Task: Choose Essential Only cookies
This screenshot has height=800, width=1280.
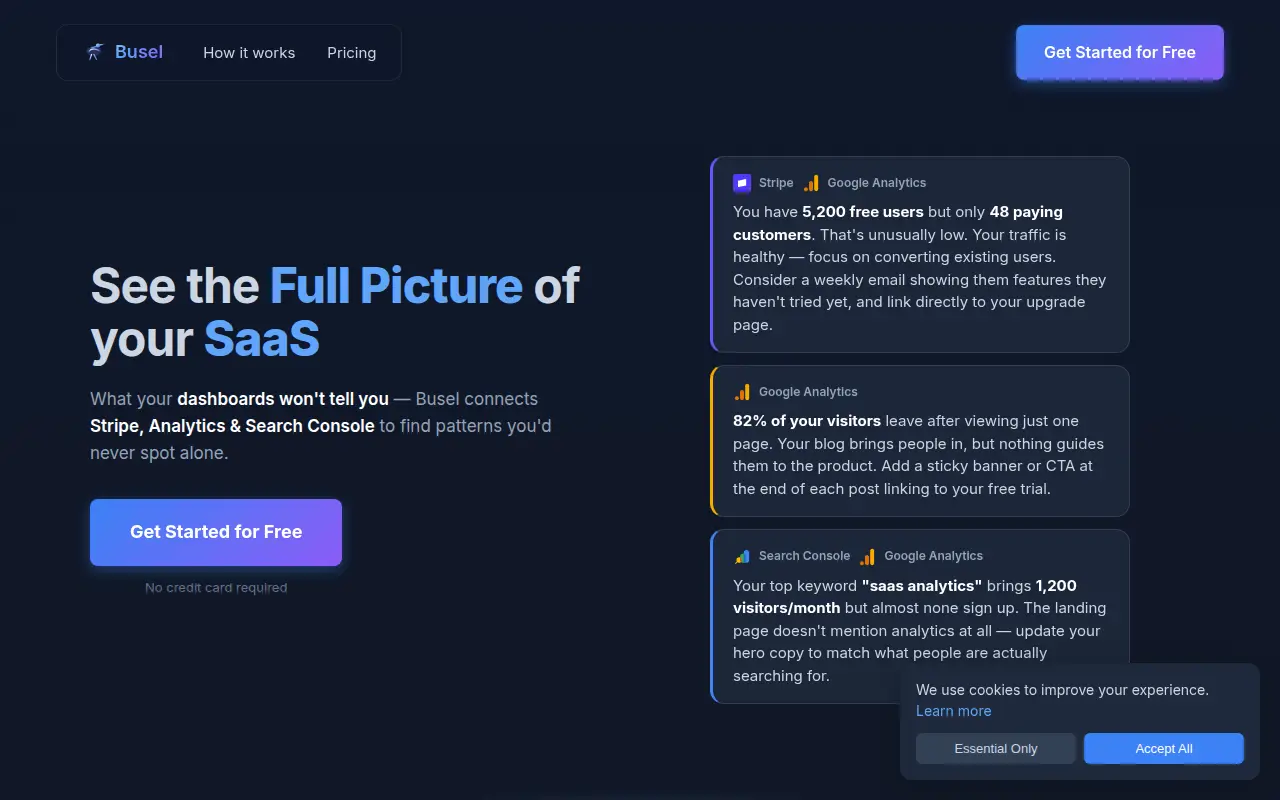Action: [x=996, y=748]
